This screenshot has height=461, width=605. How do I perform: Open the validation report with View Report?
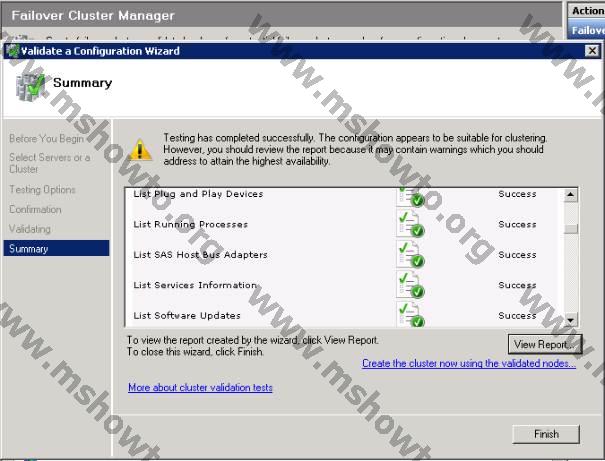click(544, 344)
